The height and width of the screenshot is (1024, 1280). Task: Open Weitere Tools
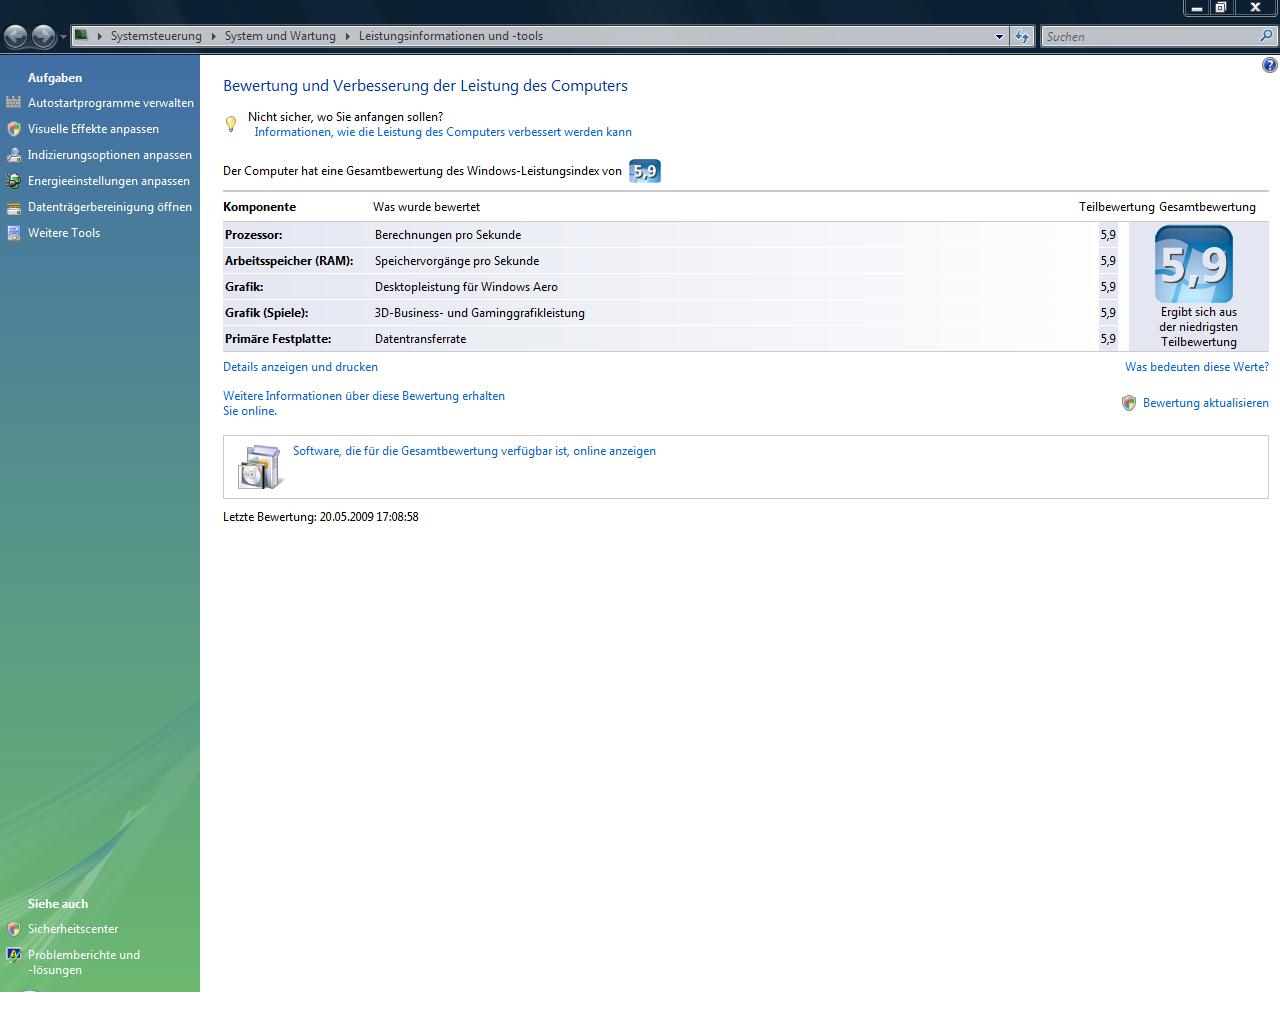[64, 233]
